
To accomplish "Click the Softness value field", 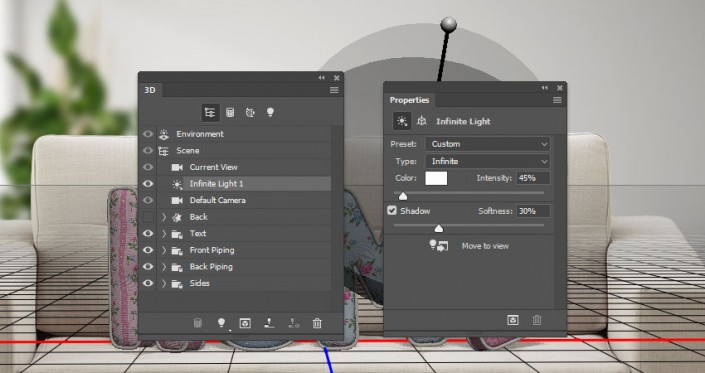I will [533, 211].
